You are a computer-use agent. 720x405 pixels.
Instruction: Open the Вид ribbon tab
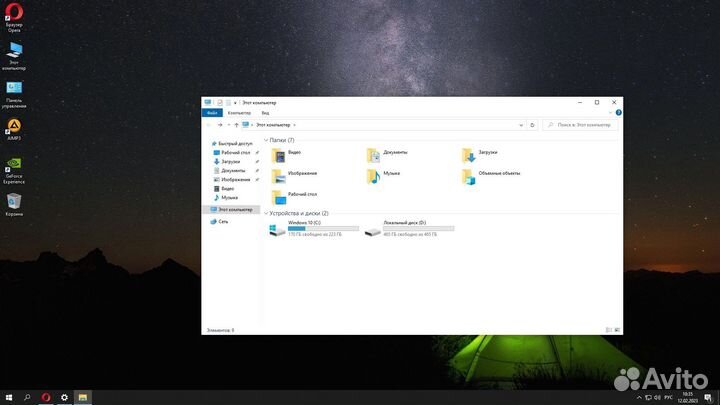265,113
